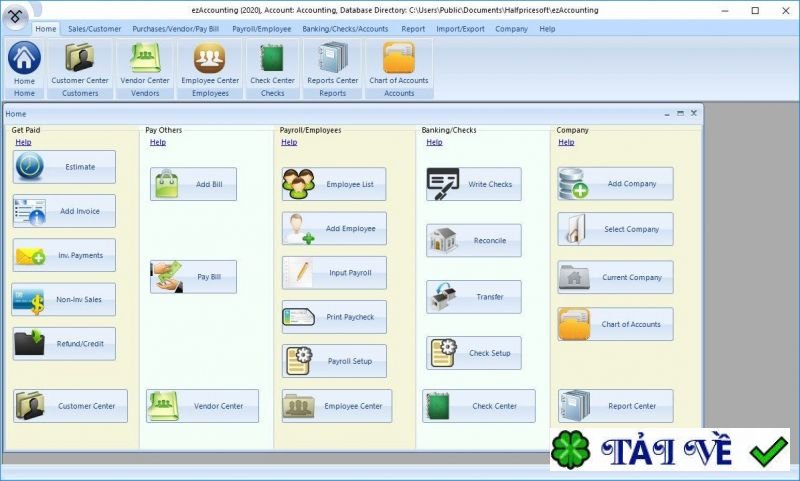Open the Sales/Customer tab
Image resolution: width=800 pixels, height=481 pixels.
(94, 29)
